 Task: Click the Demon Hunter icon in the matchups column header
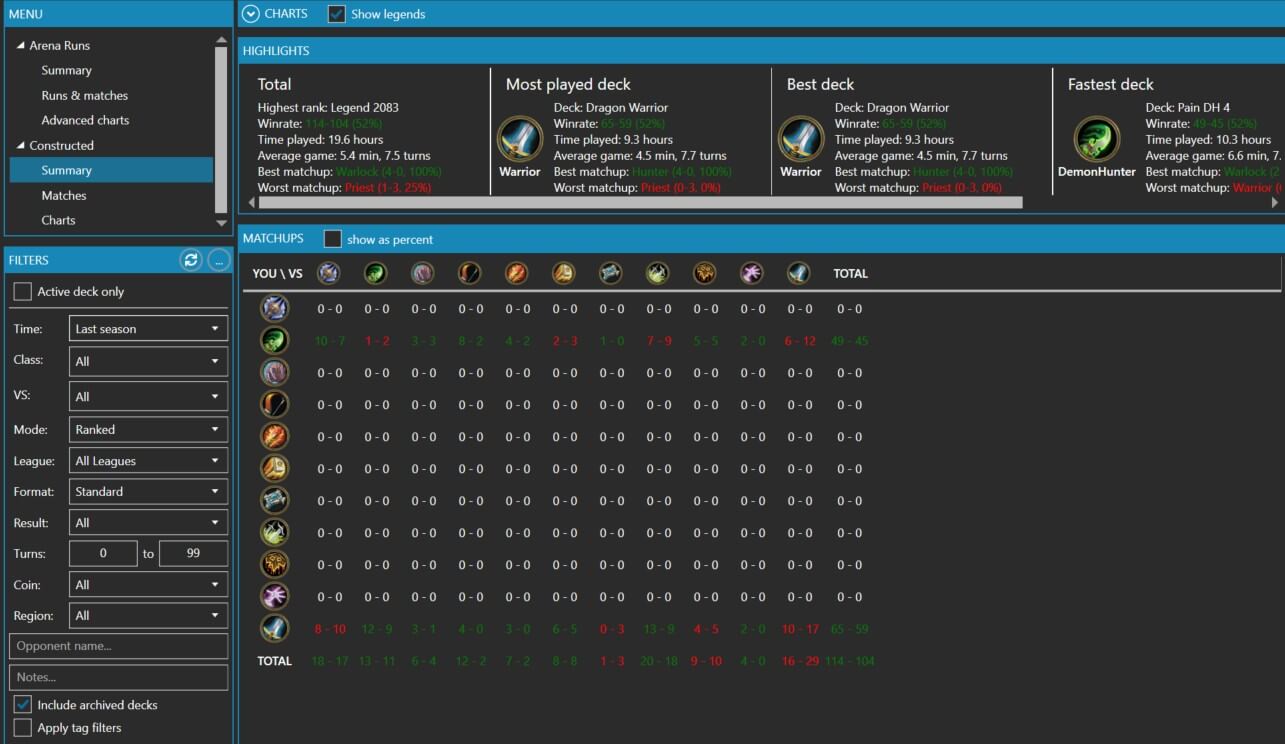[x=375, y=273]
